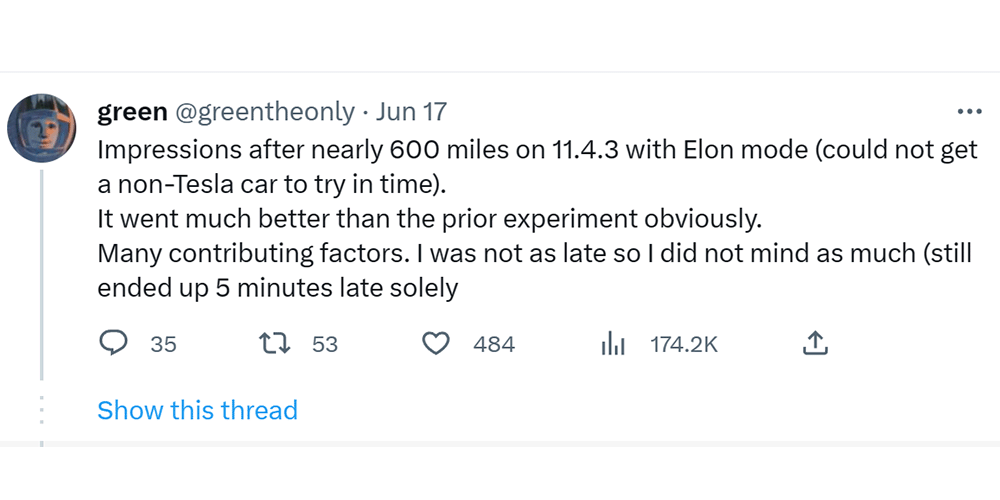The height and width of the screenshot is (500, 1000).
Task: Click the share upload arrow icon
Action: [x=815, y=344]
